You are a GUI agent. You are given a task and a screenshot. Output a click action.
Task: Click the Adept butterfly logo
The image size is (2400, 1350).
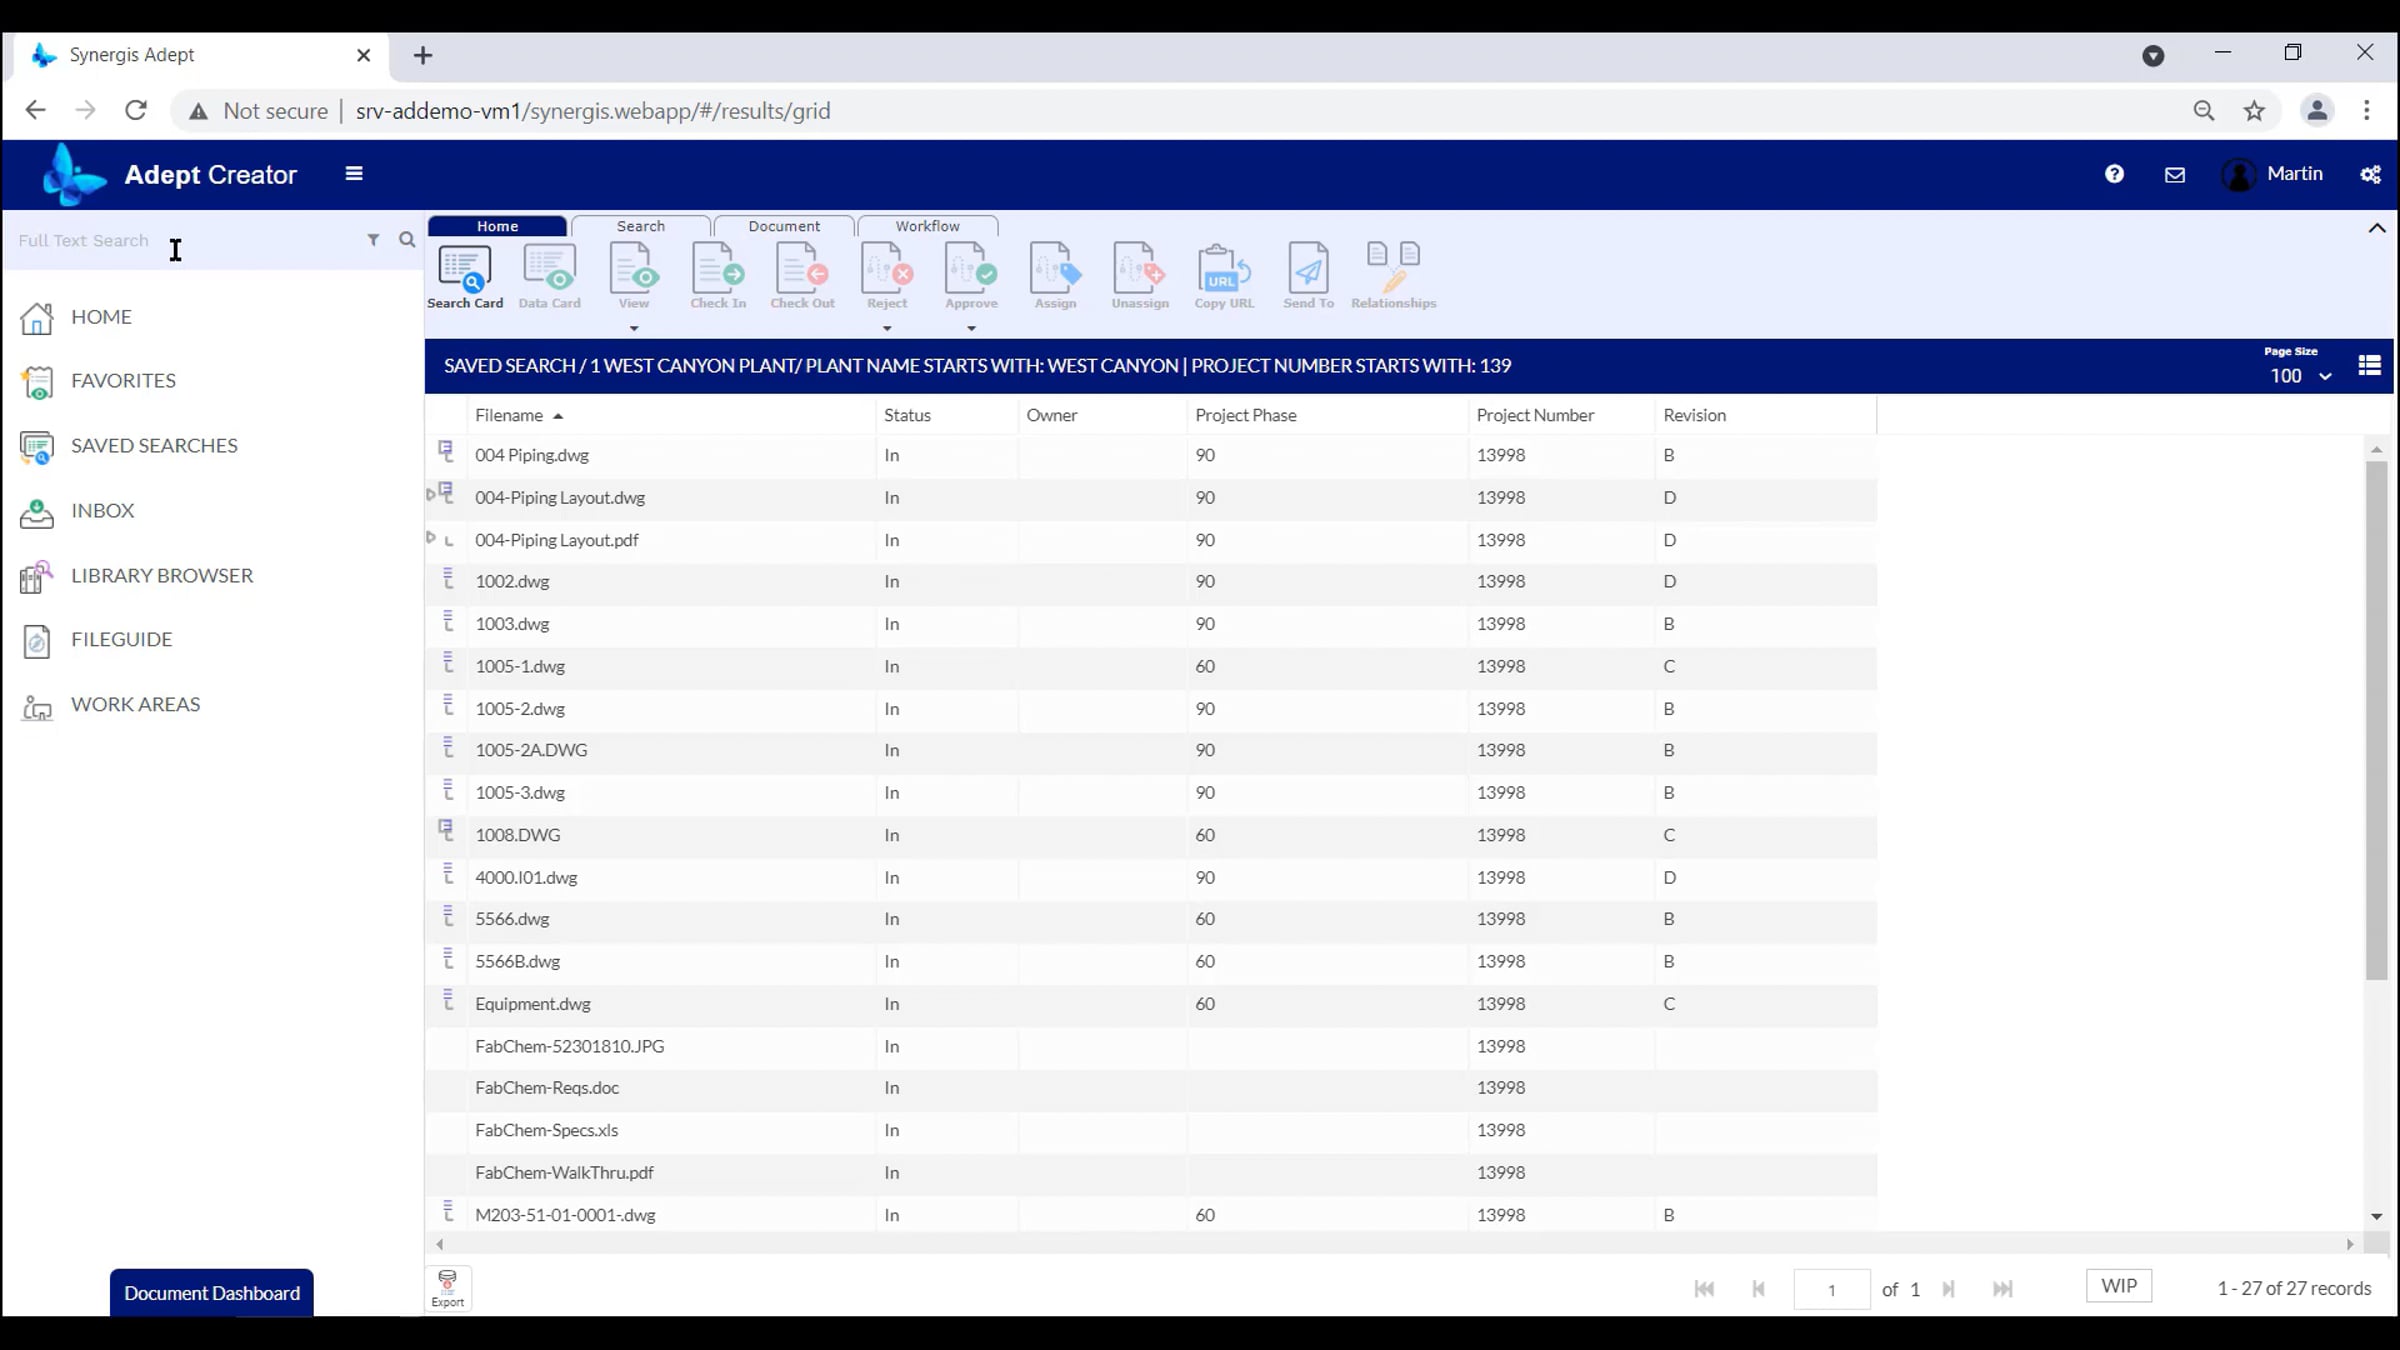click(73, 174)
